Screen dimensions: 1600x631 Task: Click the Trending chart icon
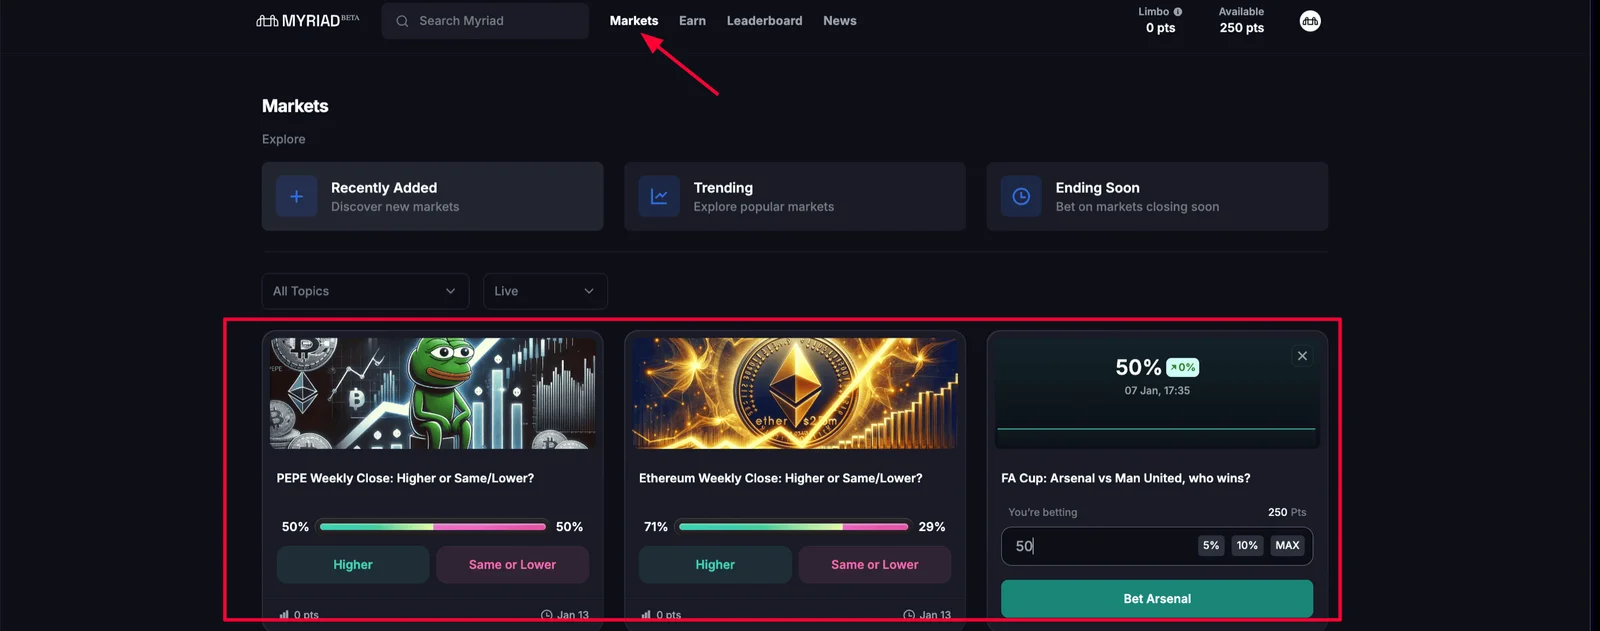[x=659, y=197]
